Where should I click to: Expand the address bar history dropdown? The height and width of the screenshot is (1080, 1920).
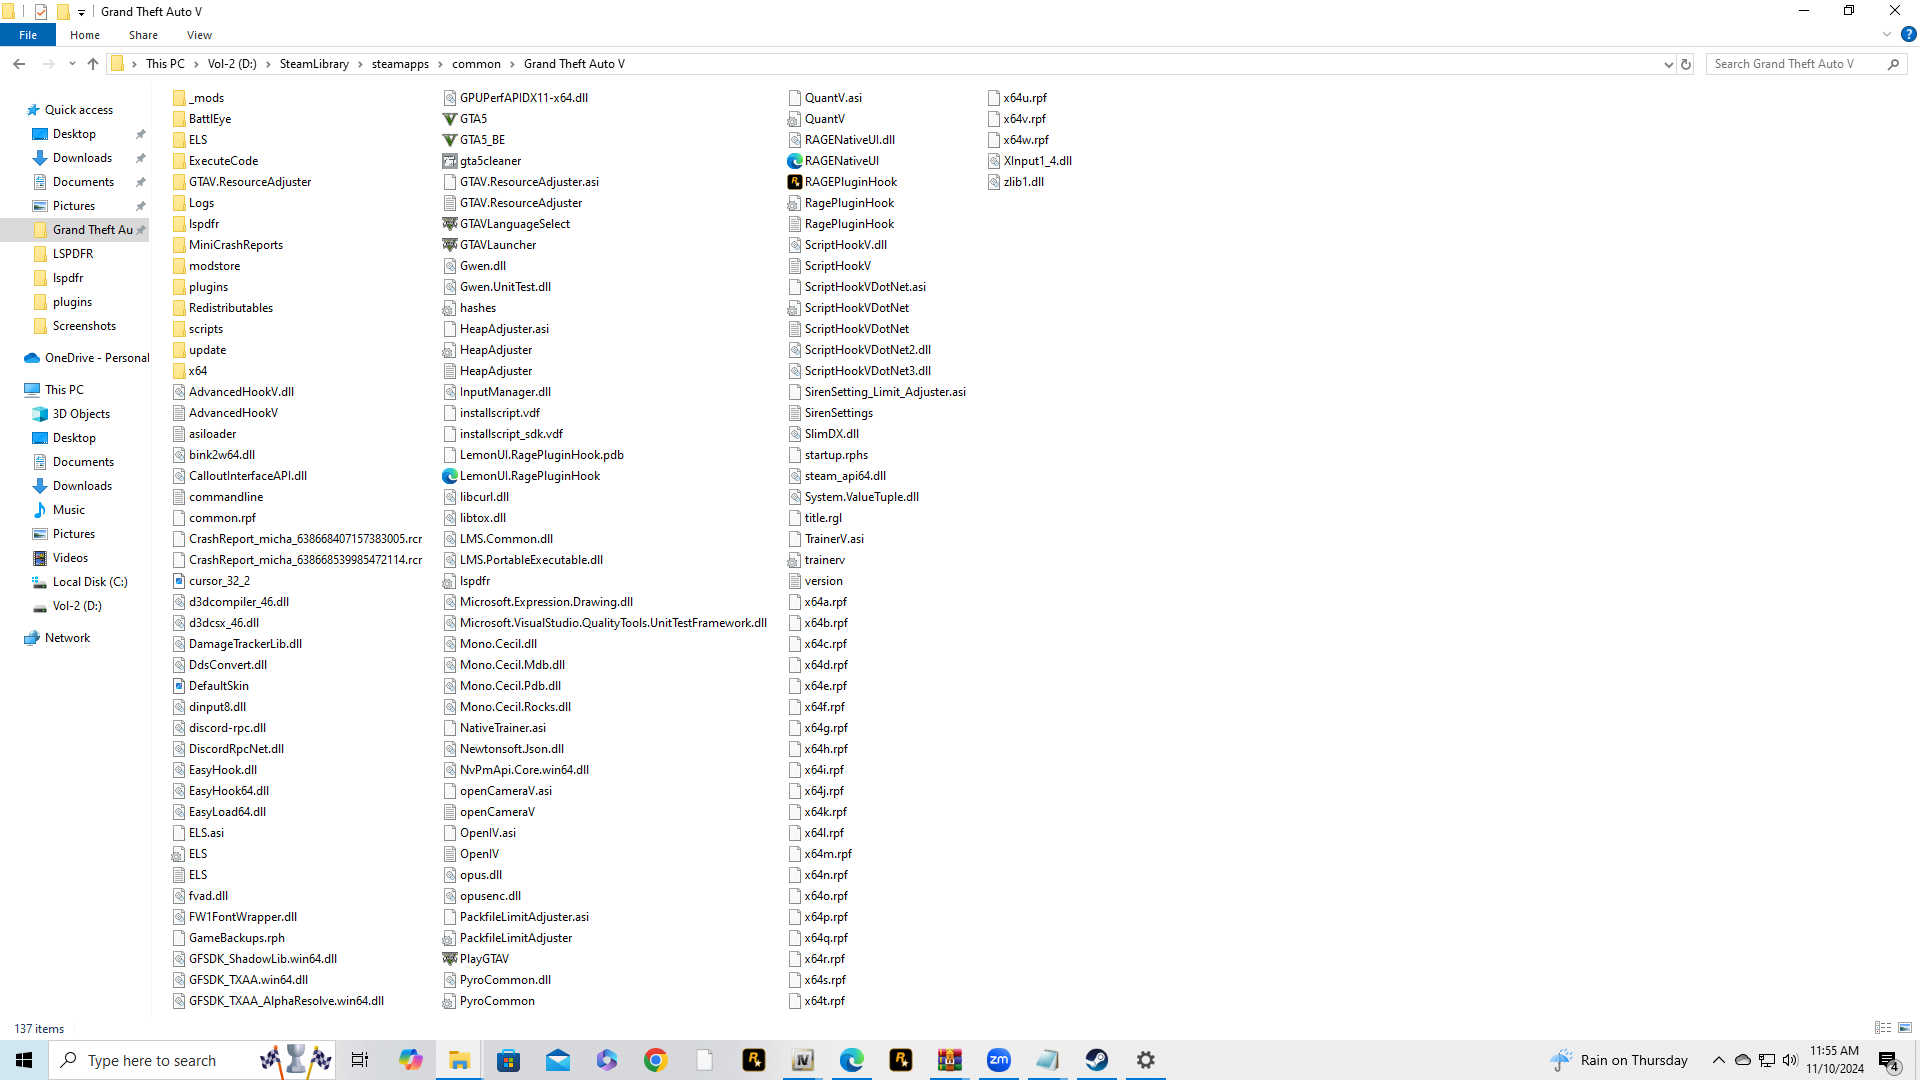pyautogui.click(x=1668, y=64)
